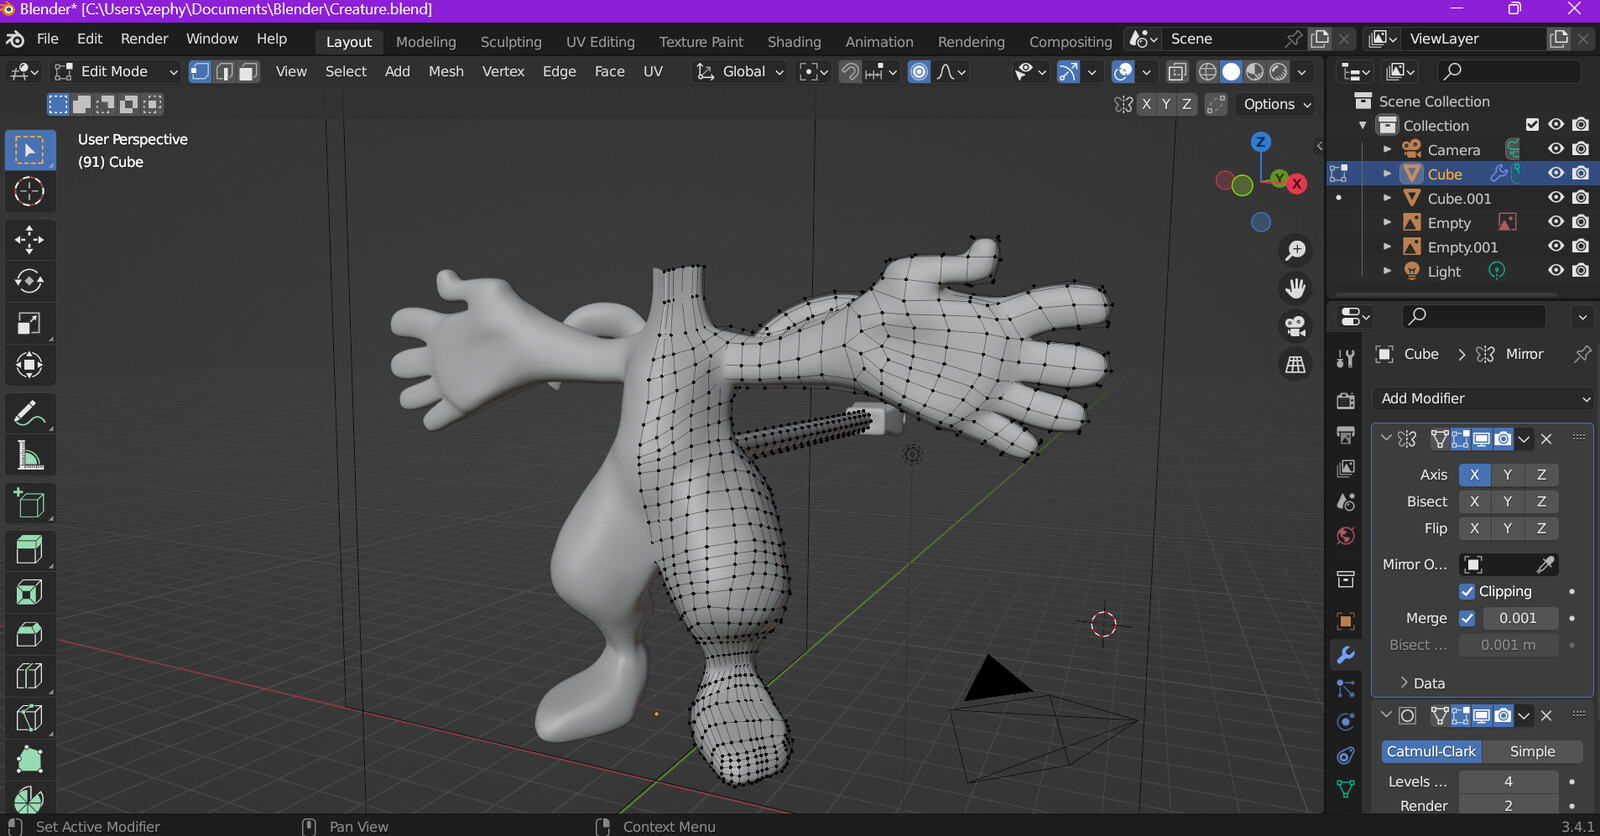Viewport: 1600px width, 836px height.
Task: Hide Camera in viewport
Action: pyautogui.click(x=1556, y=149)
